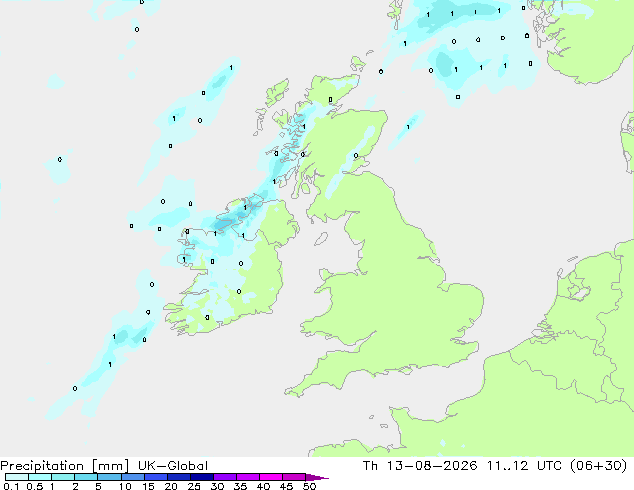Click the legend value '10'
The width and height of the screenshot is (634, 490).
[125, 486]
